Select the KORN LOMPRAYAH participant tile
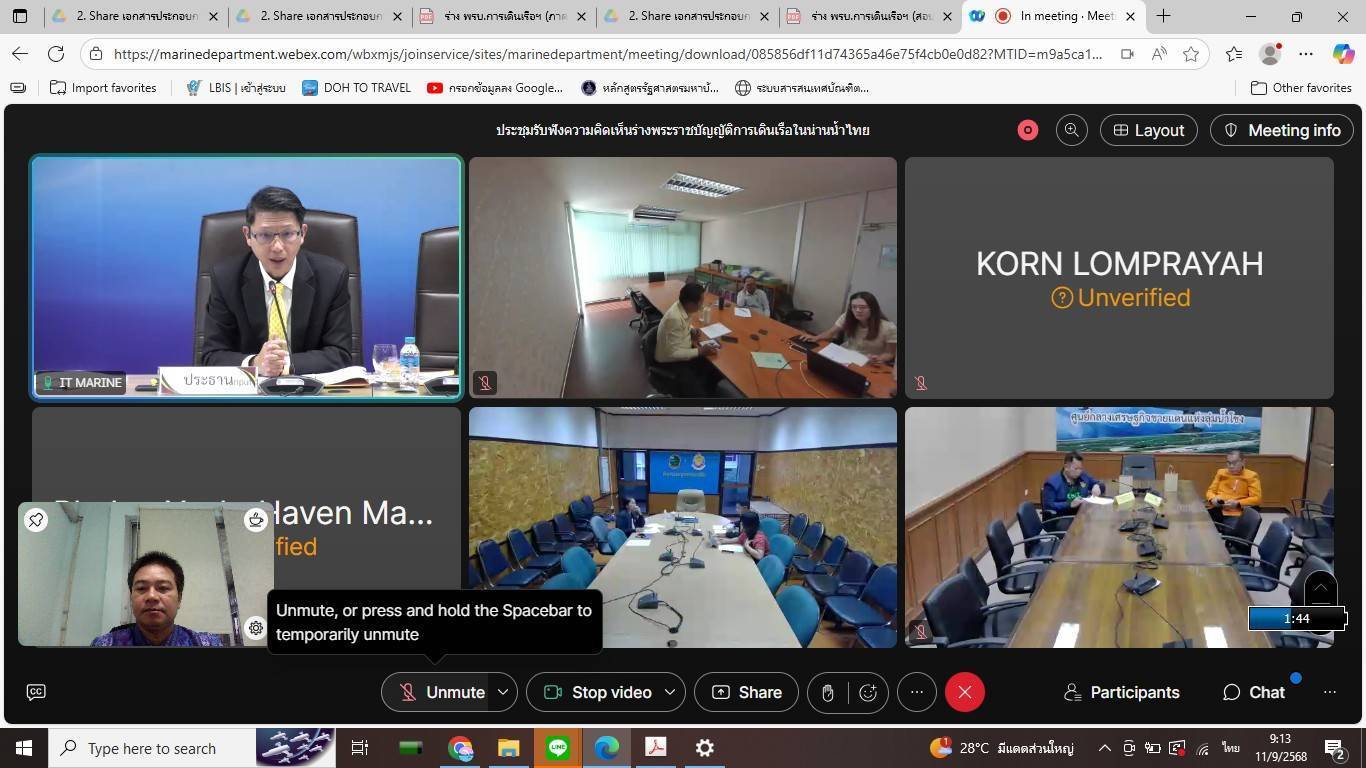This screenshot has height=768, width=1366. (1119, 278)
